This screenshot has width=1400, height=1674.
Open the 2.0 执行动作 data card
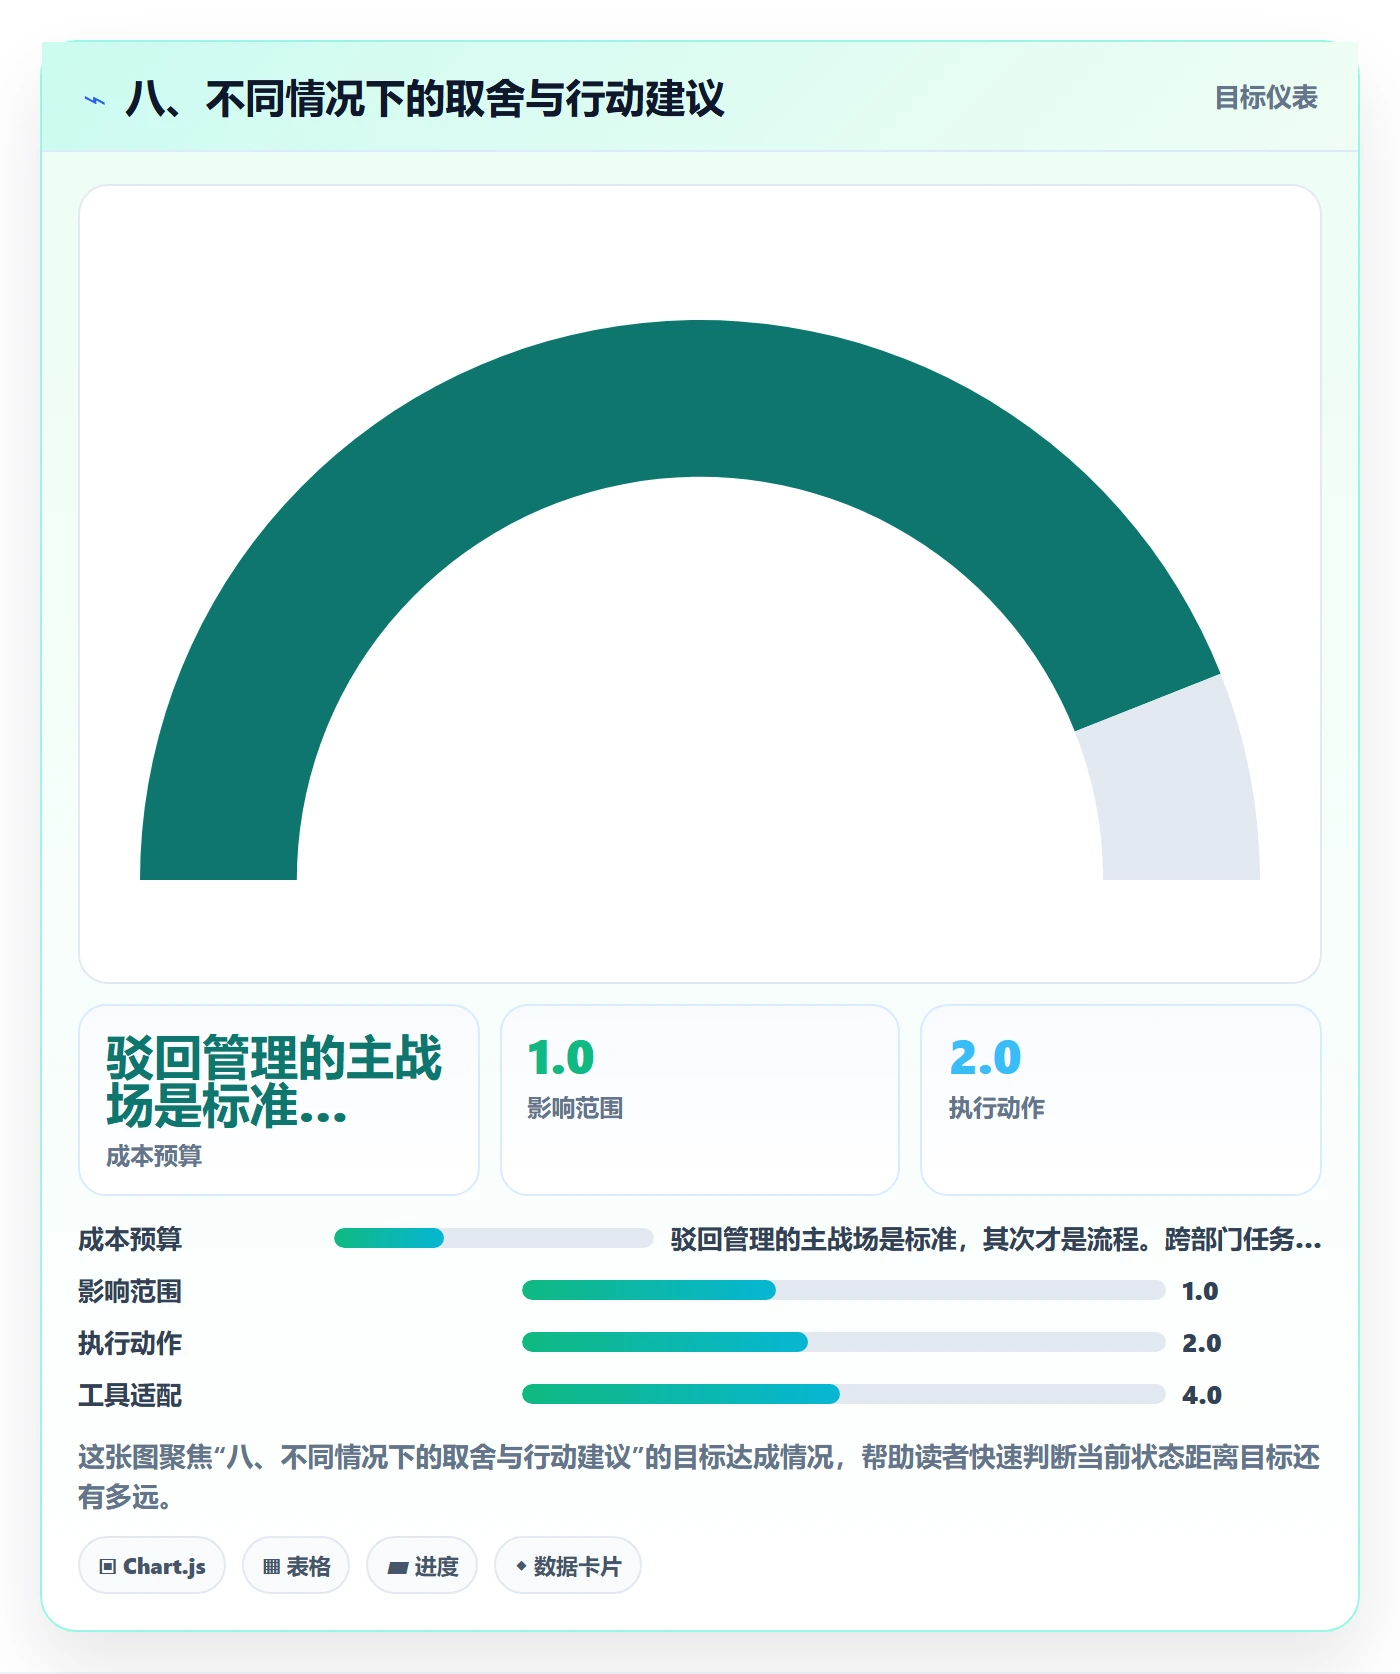click(1121, 1100)
